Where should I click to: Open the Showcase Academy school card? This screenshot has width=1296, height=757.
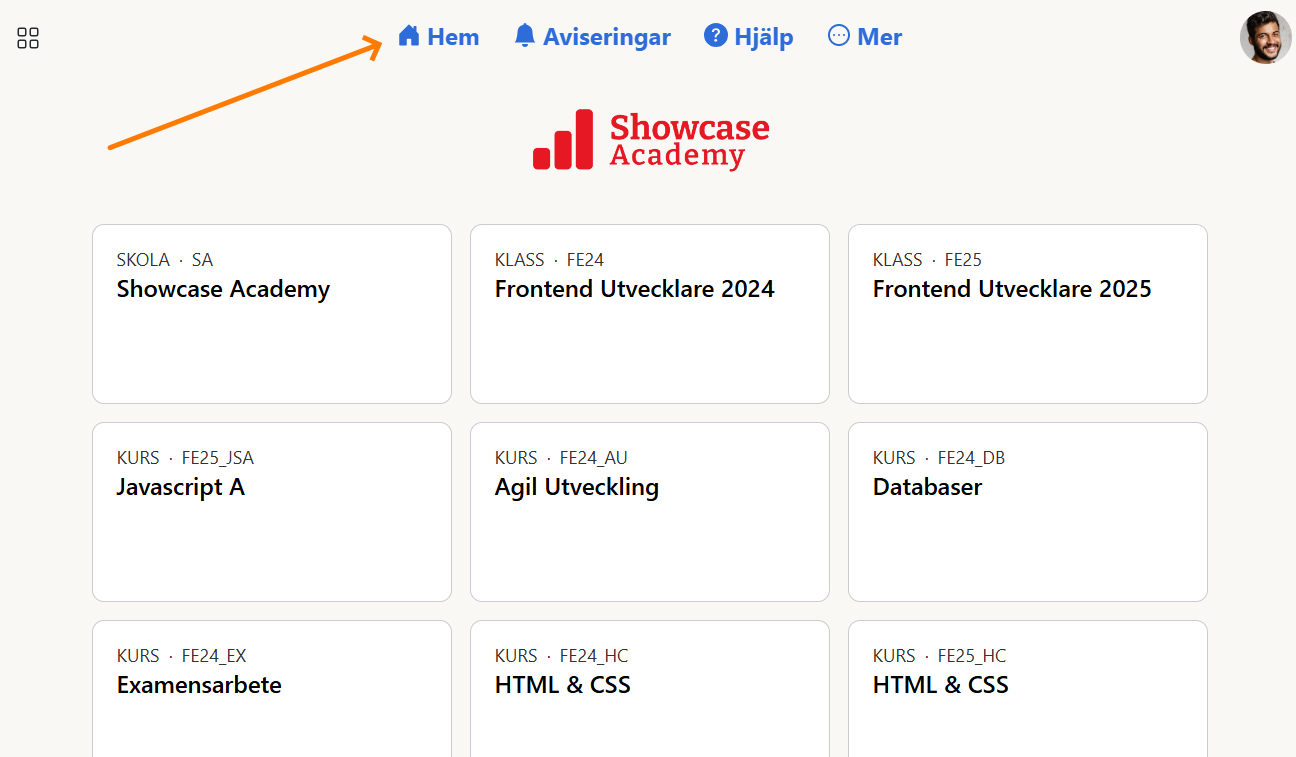click(x=272, y=314)
